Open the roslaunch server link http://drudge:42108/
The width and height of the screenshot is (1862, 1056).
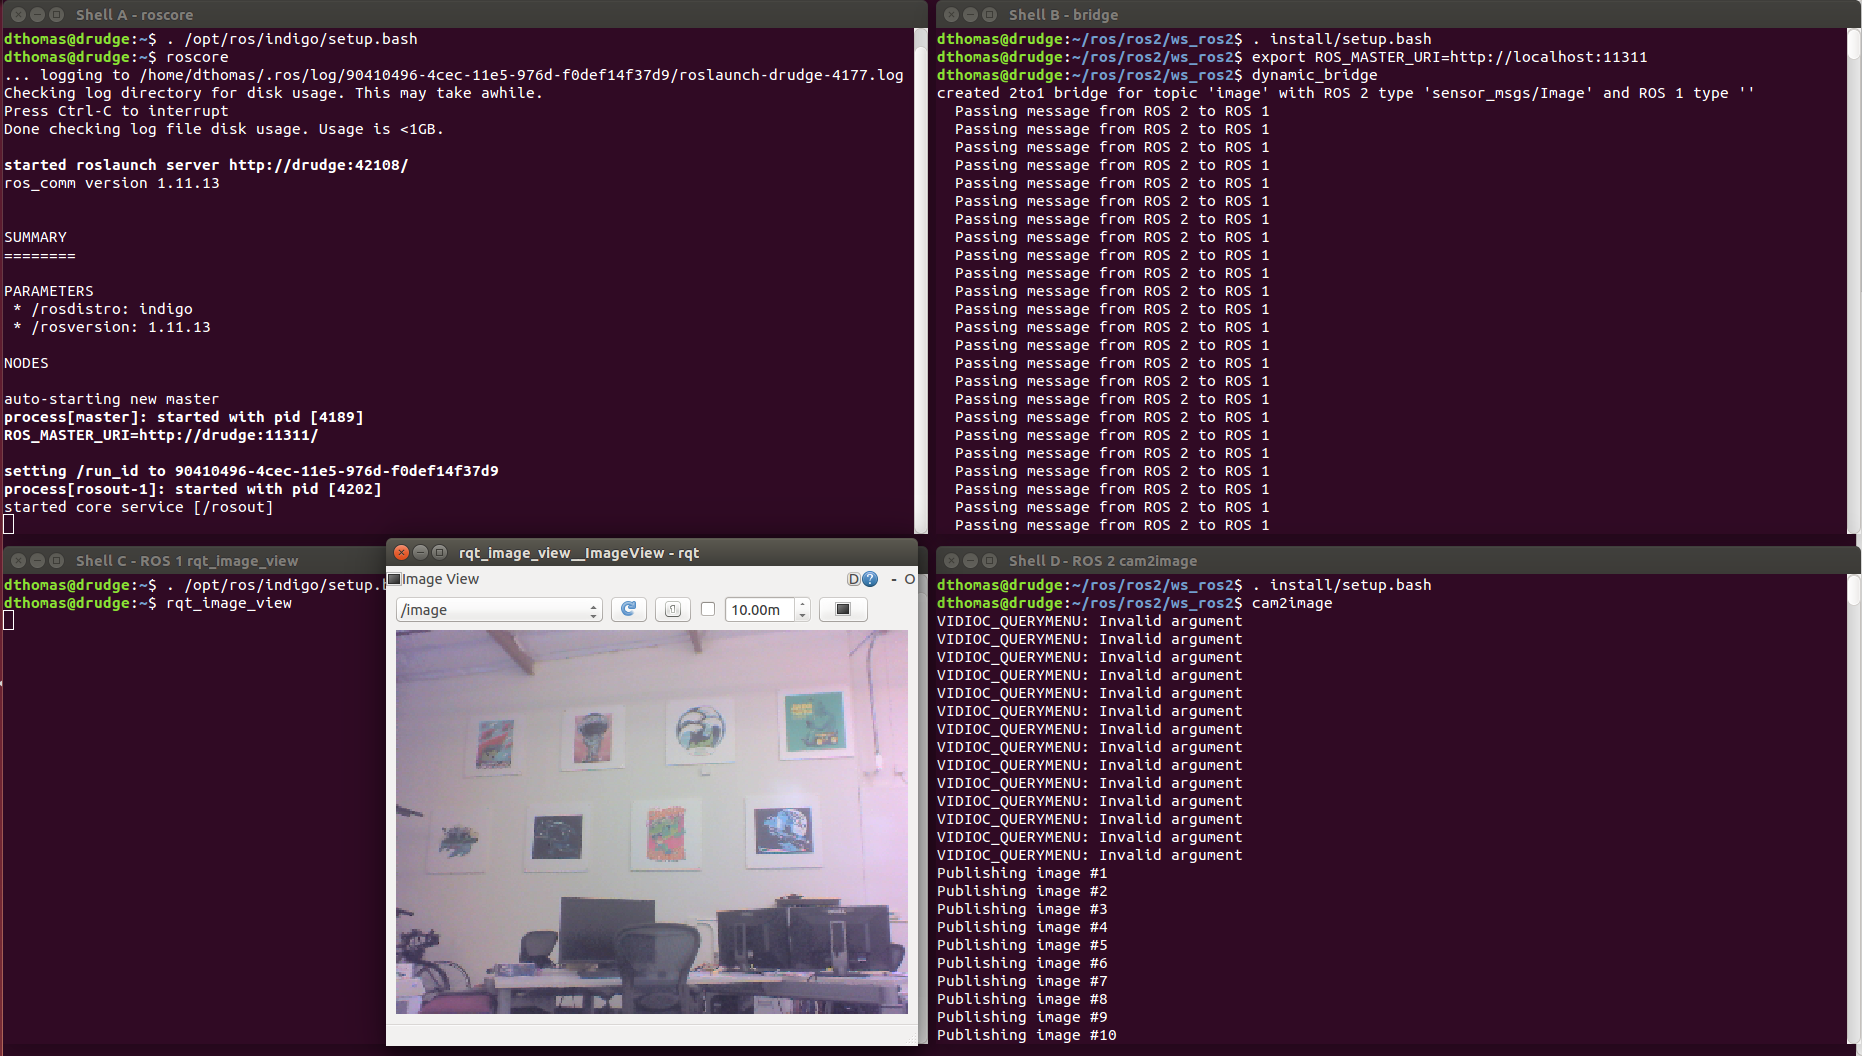[x=317, y=165]
